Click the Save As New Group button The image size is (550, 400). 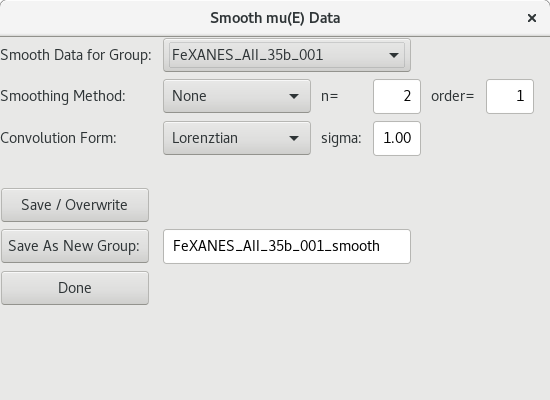click(75, 246)
